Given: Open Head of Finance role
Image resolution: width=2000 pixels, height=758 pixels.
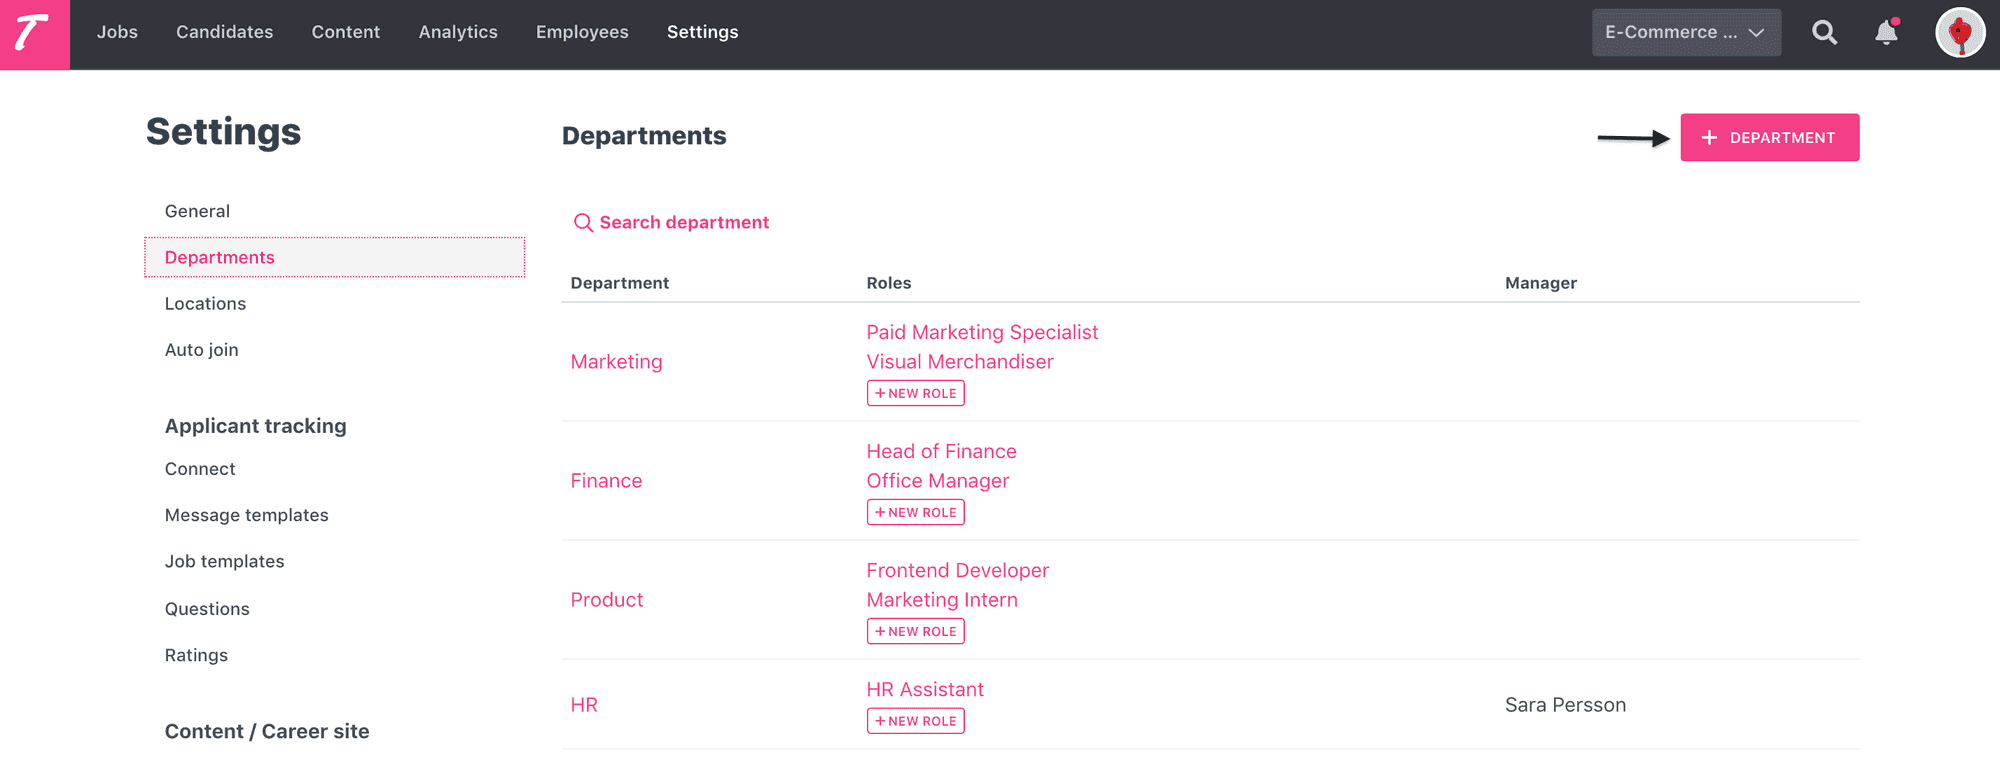Looking at the screenshot, I should click(941, 451).
